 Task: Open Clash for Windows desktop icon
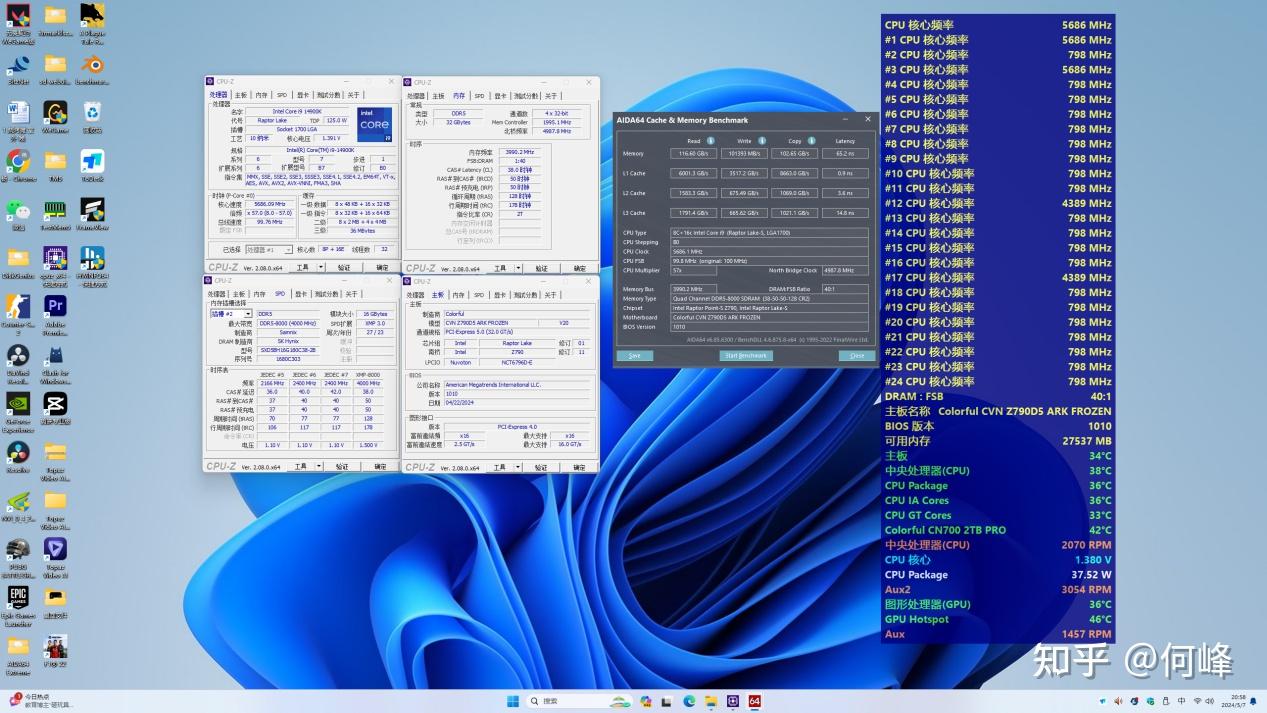(x=55, y=356)
